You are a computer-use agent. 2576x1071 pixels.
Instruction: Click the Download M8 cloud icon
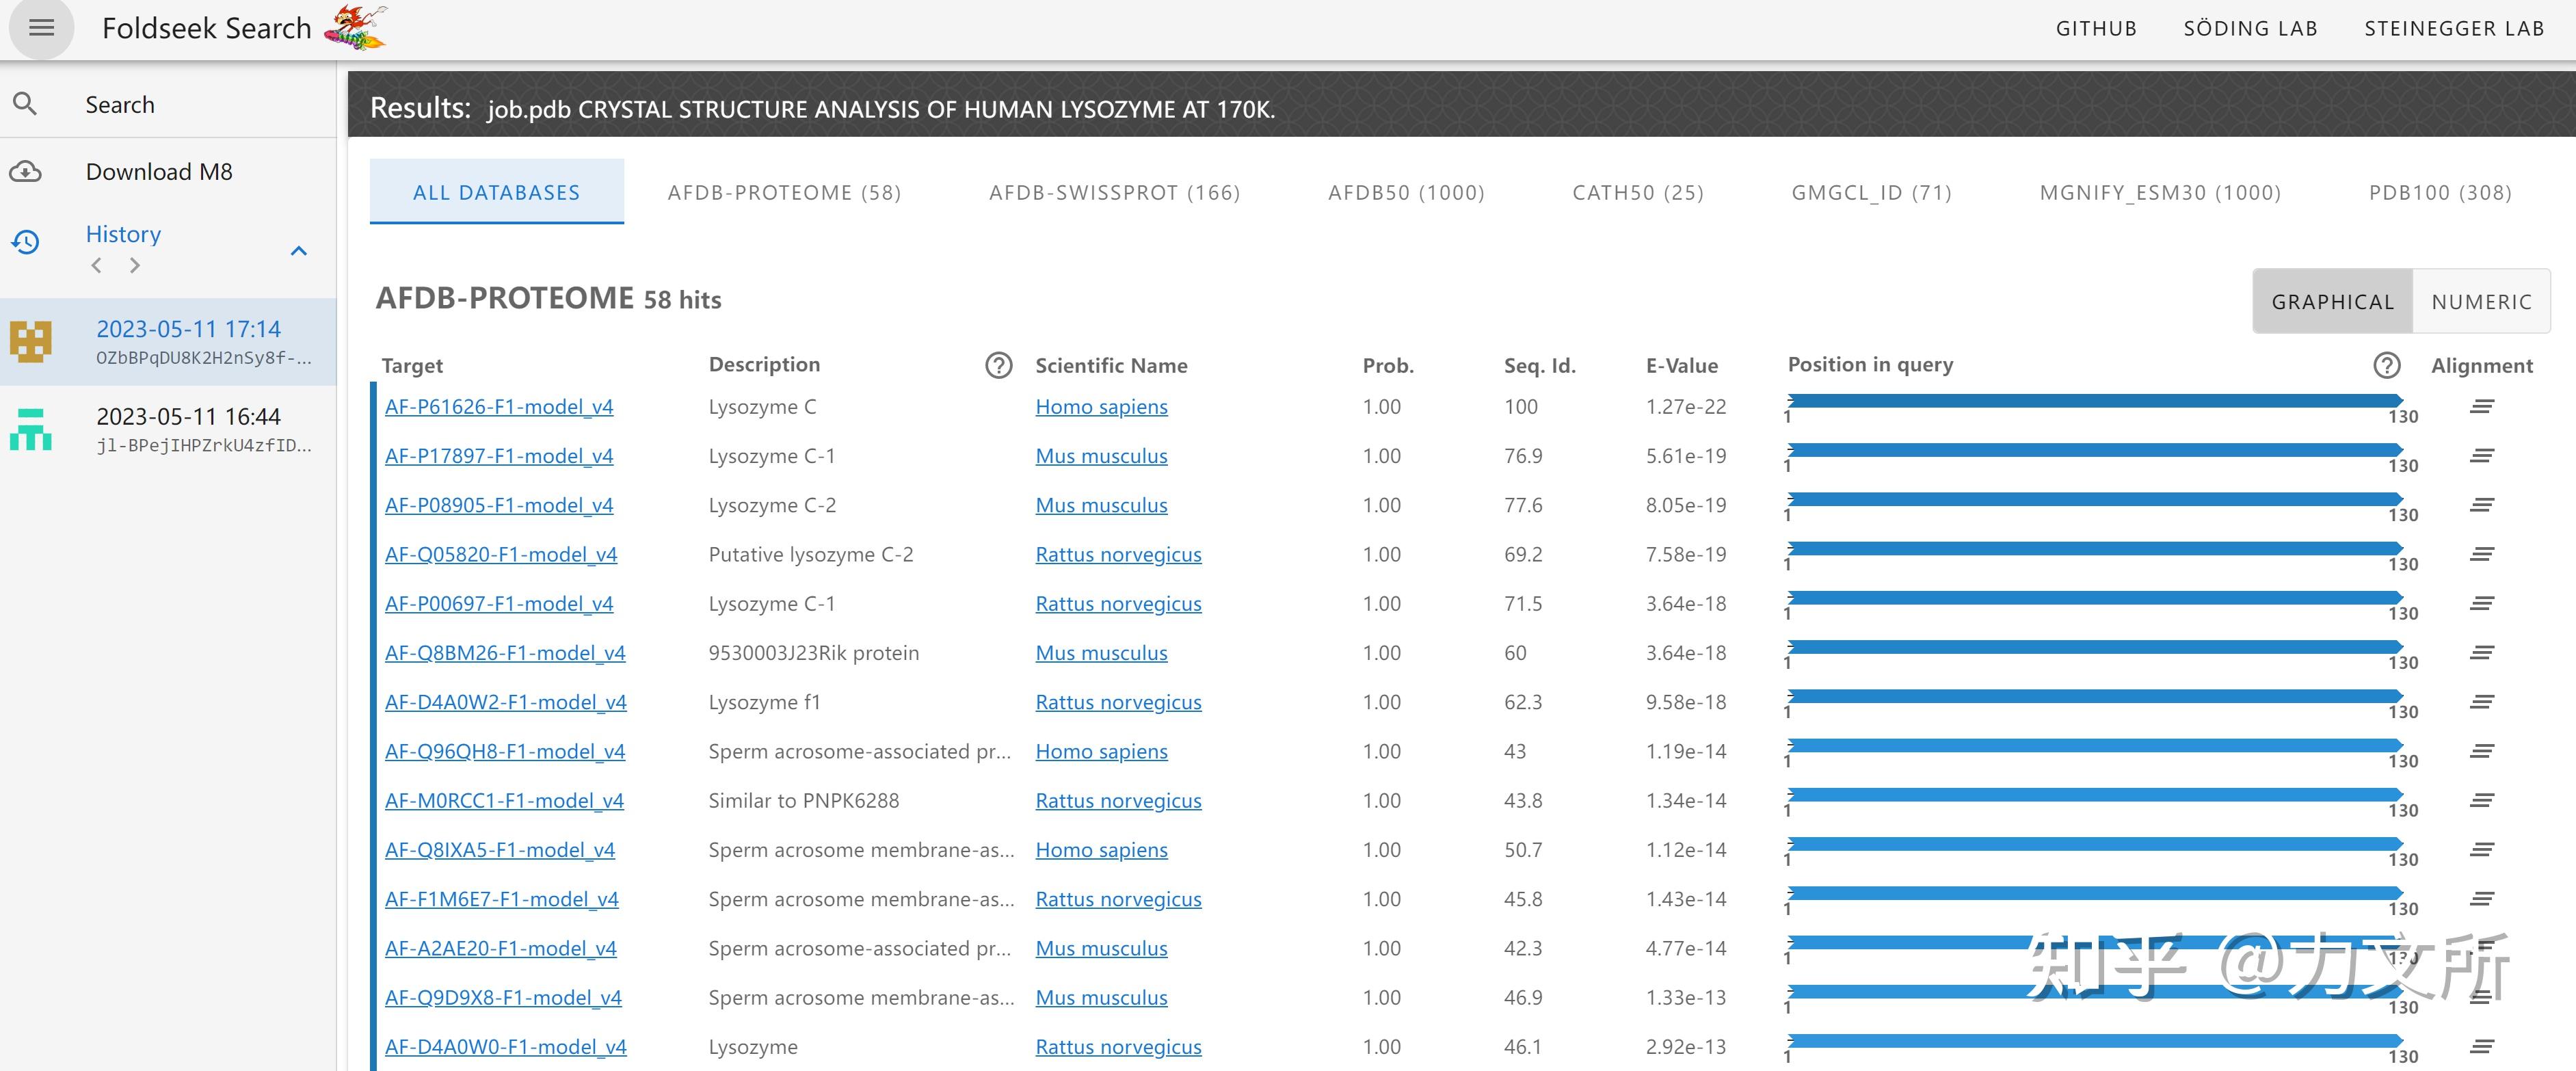25,172
